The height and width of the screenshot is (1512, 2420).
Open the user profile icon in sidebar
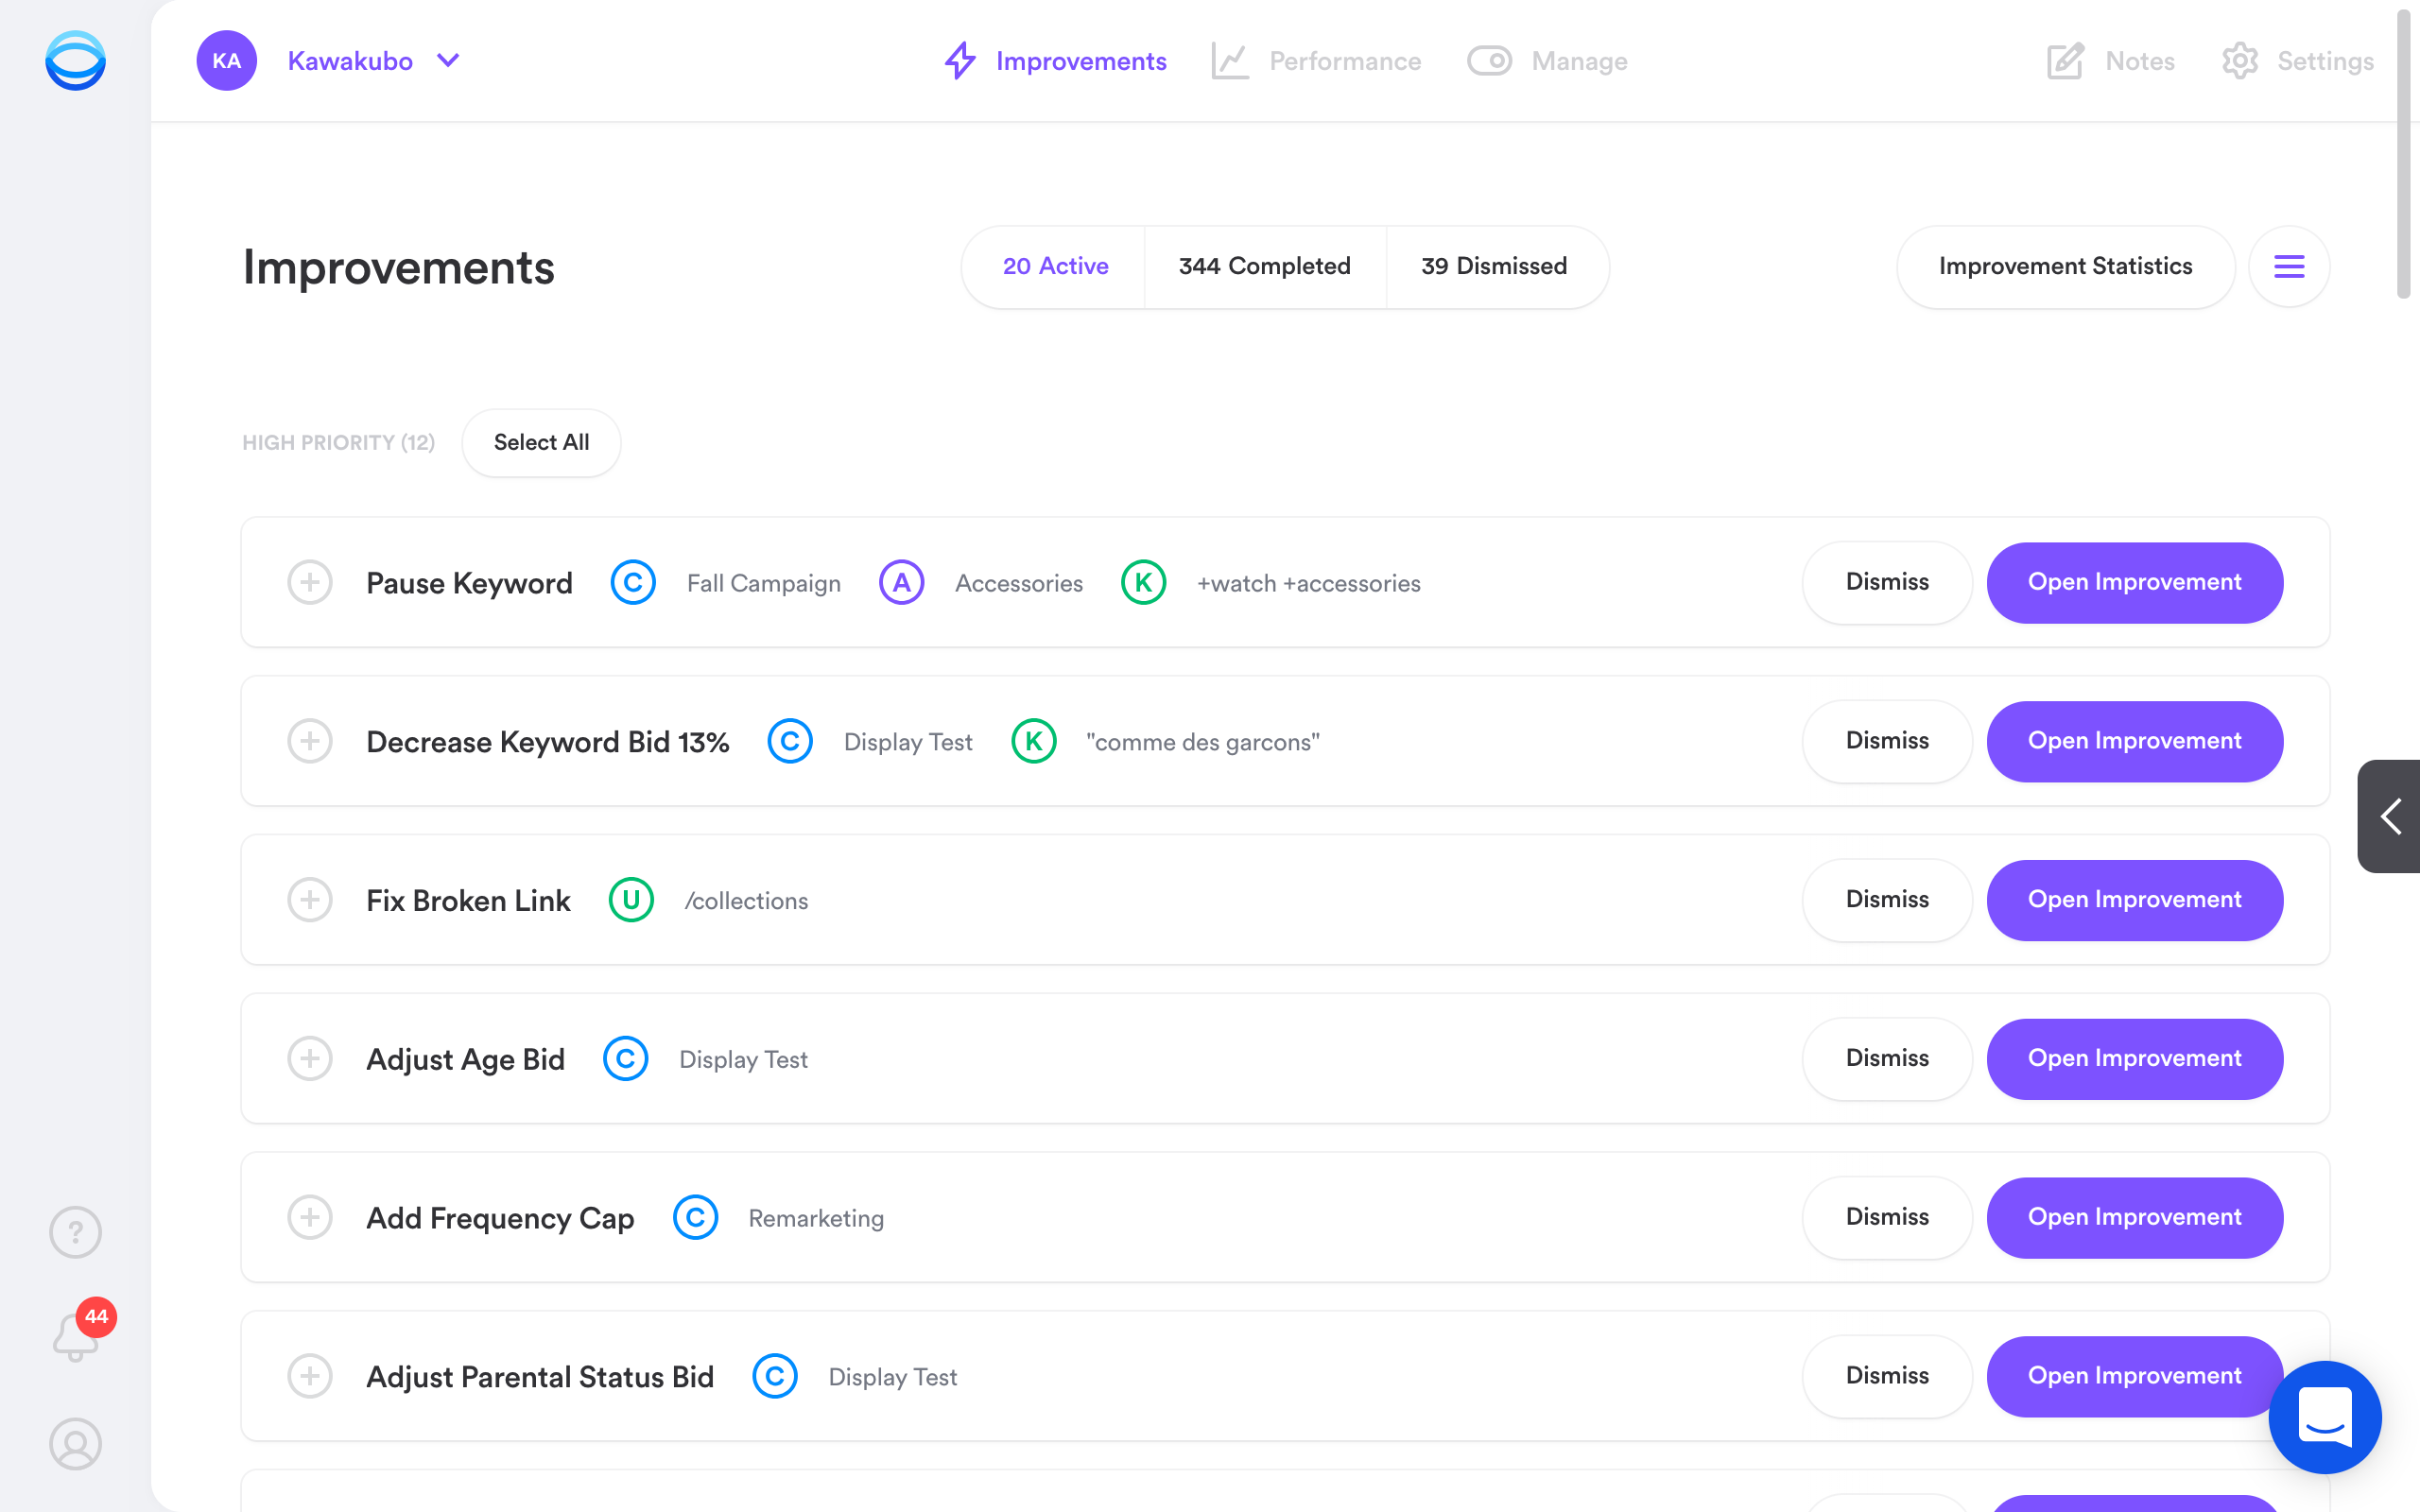pos(75,1443)
